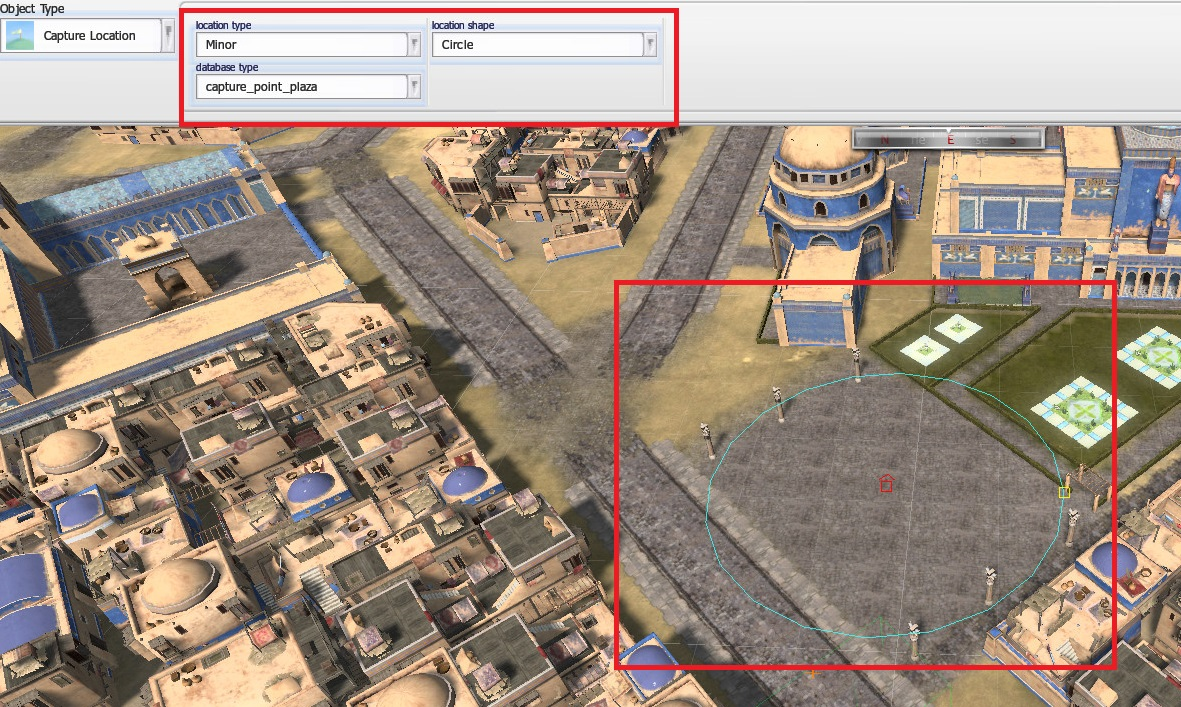Open the location type dropdown set to Minor
The width and height of the screenshot is (1181, 707).
pos(307,44)
